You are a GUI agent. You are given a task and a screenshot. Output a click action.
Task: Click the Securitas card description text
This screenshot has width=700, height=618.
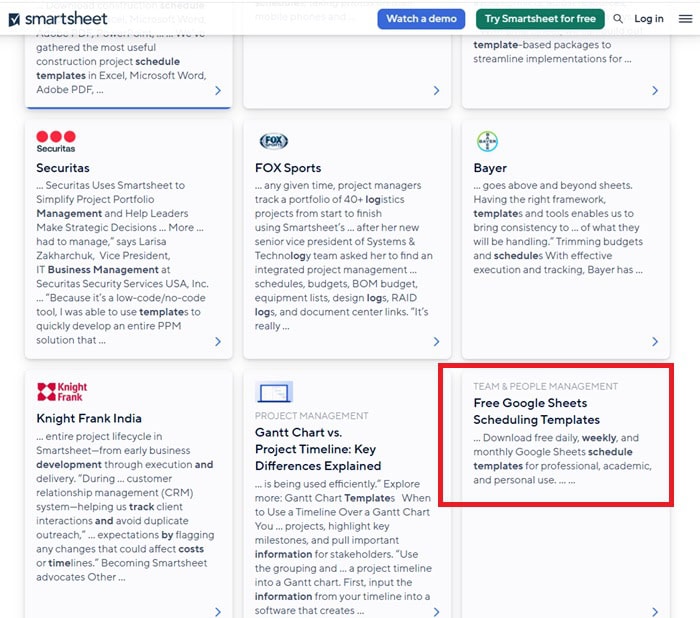[x=124, y=263]
